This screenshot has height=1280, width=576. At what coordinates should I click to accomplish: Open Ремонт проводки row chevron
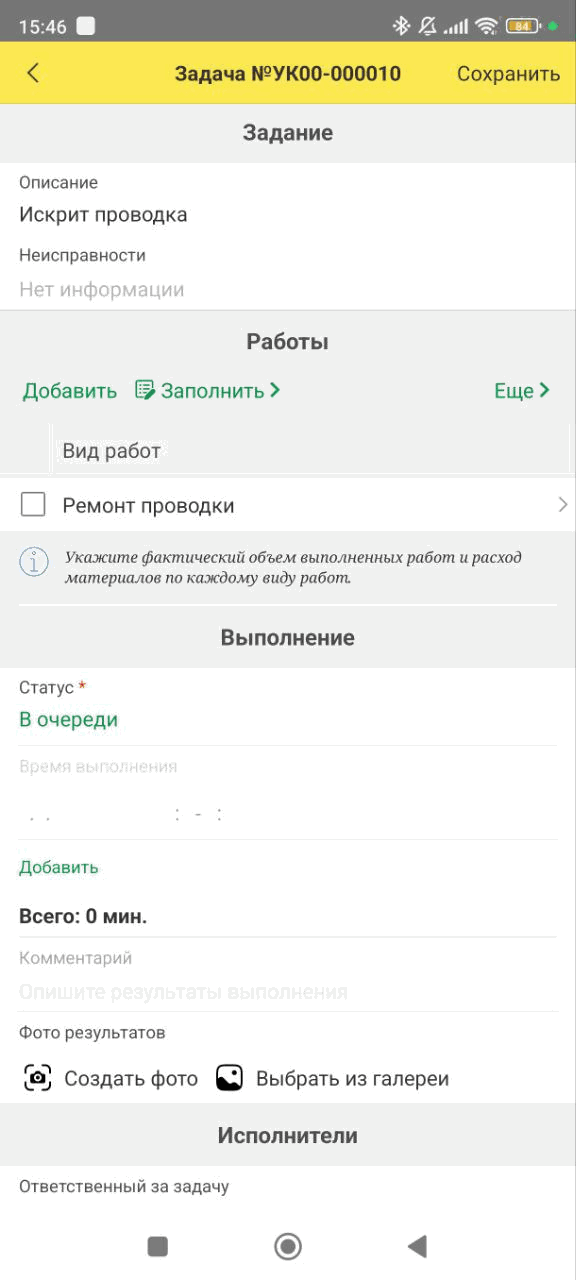pyautogui.click(x=563, y=505)
